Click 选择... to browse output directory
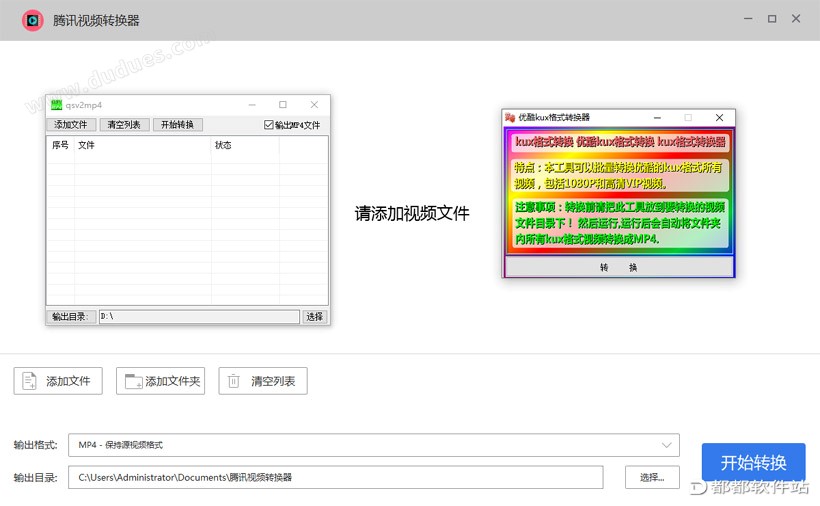 [652, 477]
